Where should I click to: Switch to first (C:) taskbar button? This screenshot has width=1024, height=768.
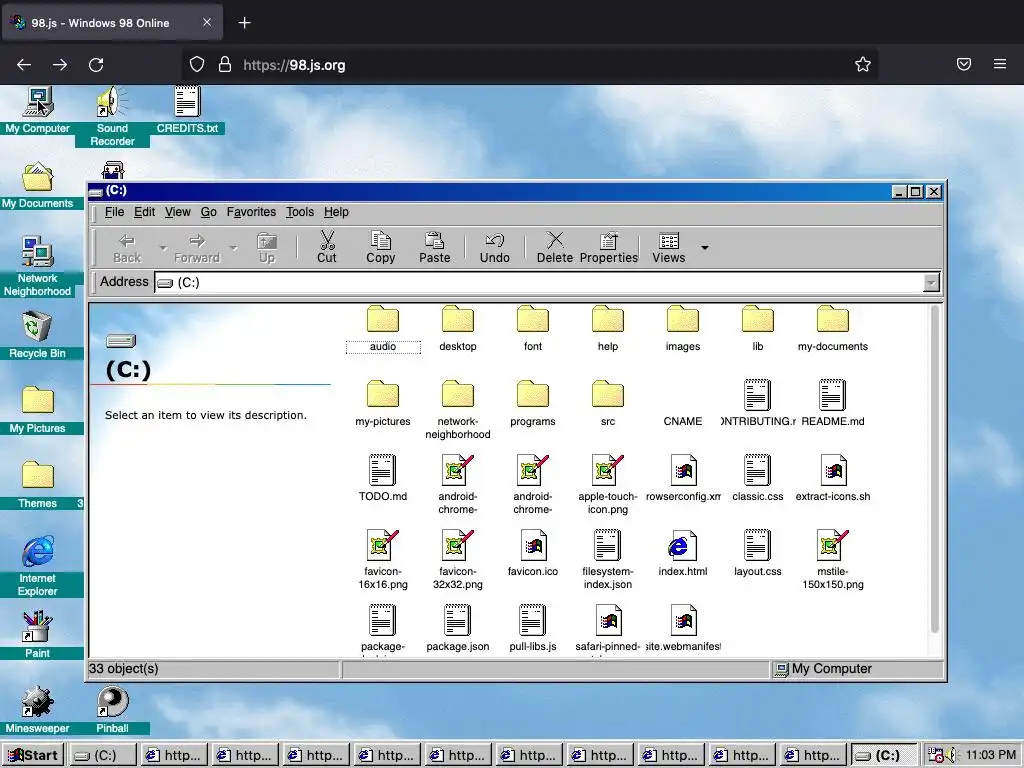pyautogui.click(x=103, y=755)
